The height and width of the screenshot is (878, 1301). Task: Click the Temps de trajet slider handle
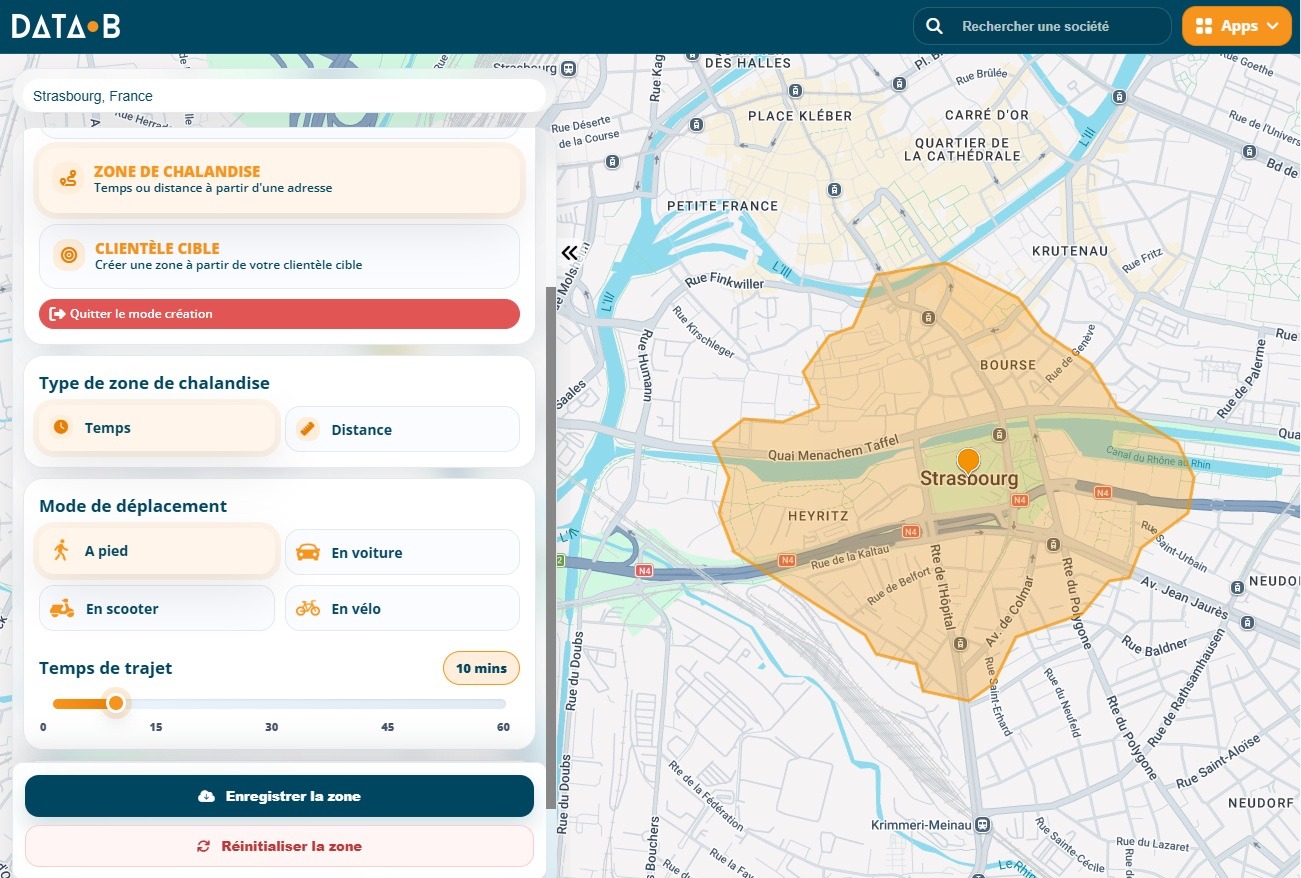pos(116,703)
